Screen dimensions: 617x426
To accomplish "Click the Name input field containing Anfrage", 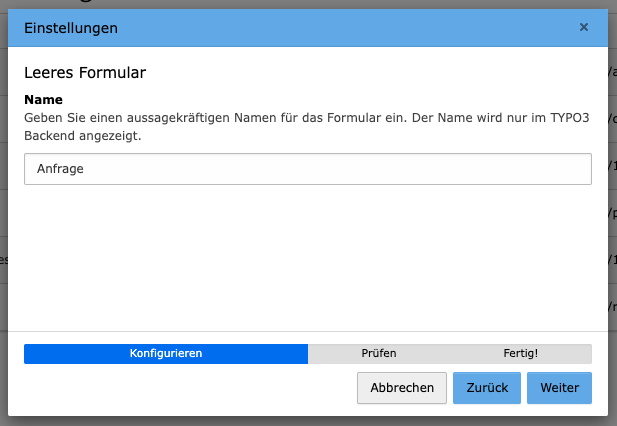I will 308,169.
